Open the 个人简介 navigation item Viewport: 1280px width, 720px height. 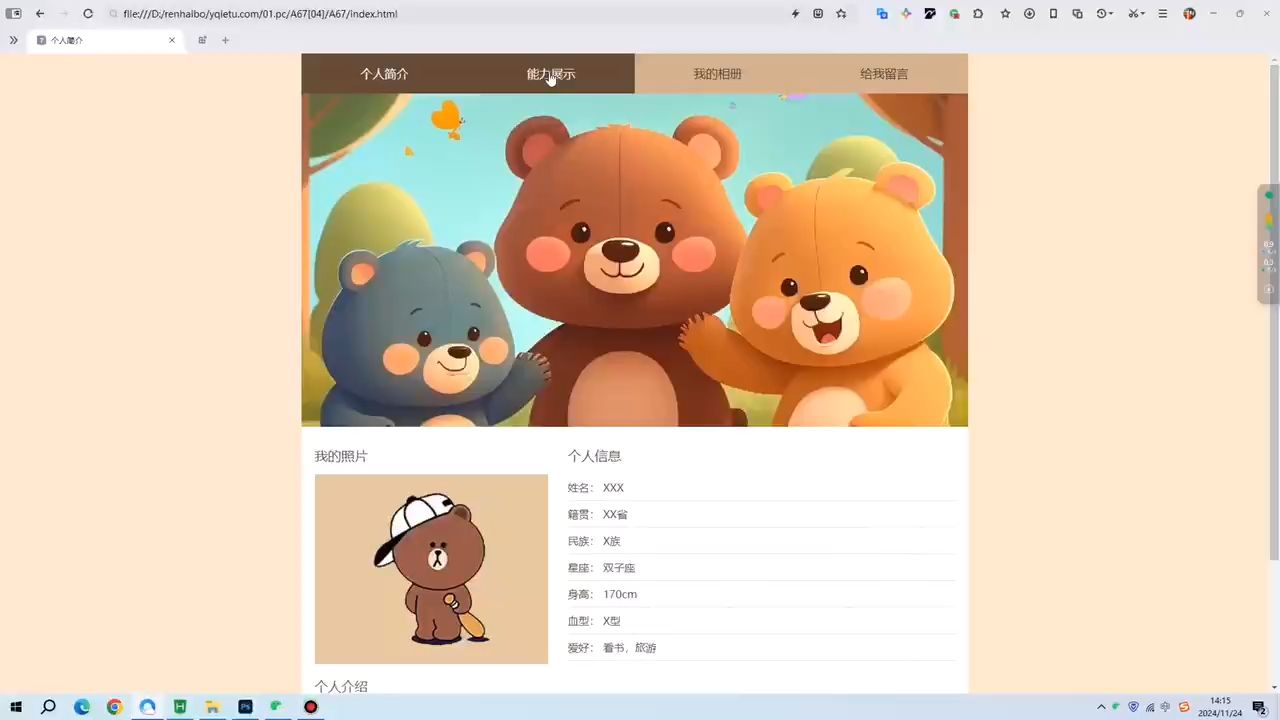tap(384, 74)
